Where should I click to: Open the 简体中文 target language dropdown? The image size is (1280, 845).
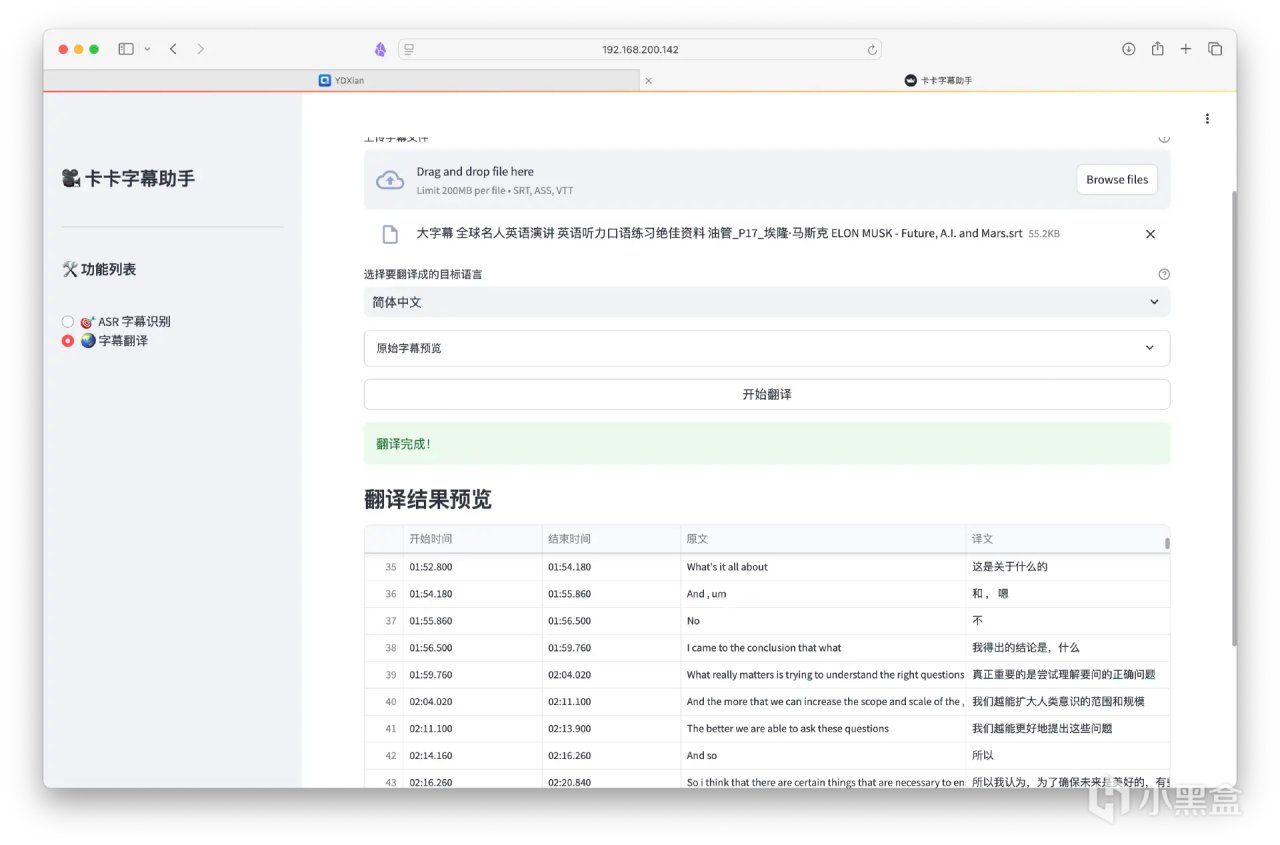767,302
